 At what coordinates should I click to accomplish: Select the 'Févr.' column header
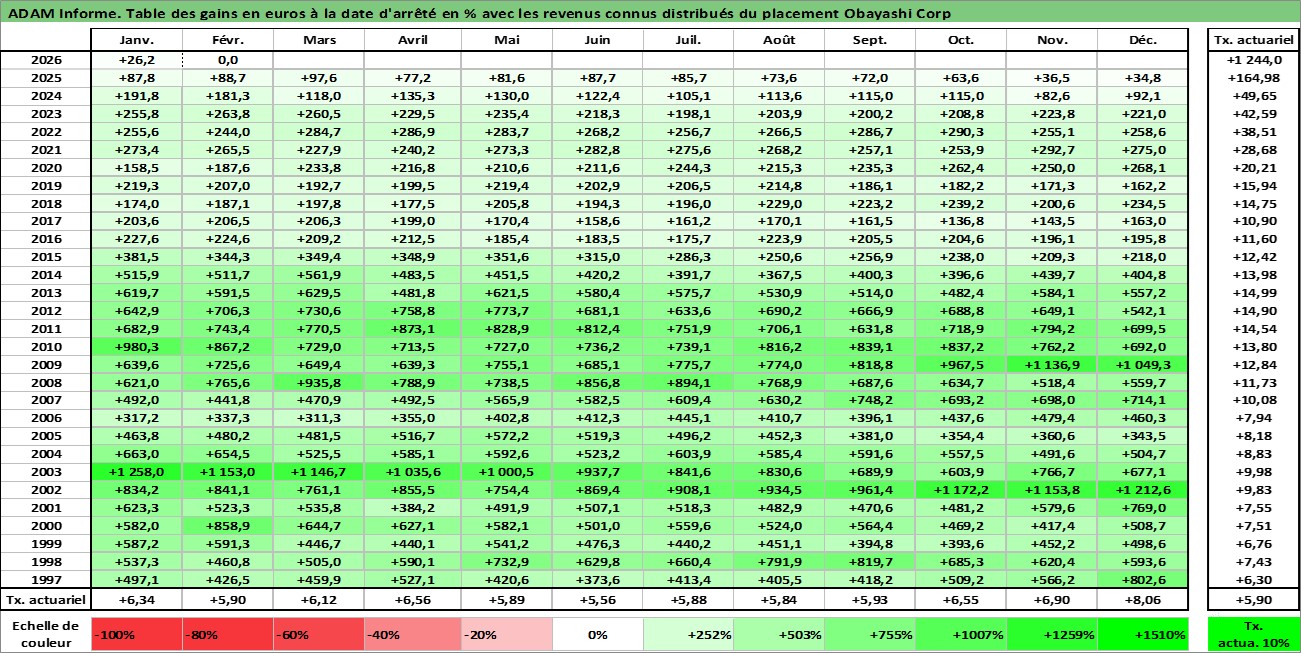(227, 40)
